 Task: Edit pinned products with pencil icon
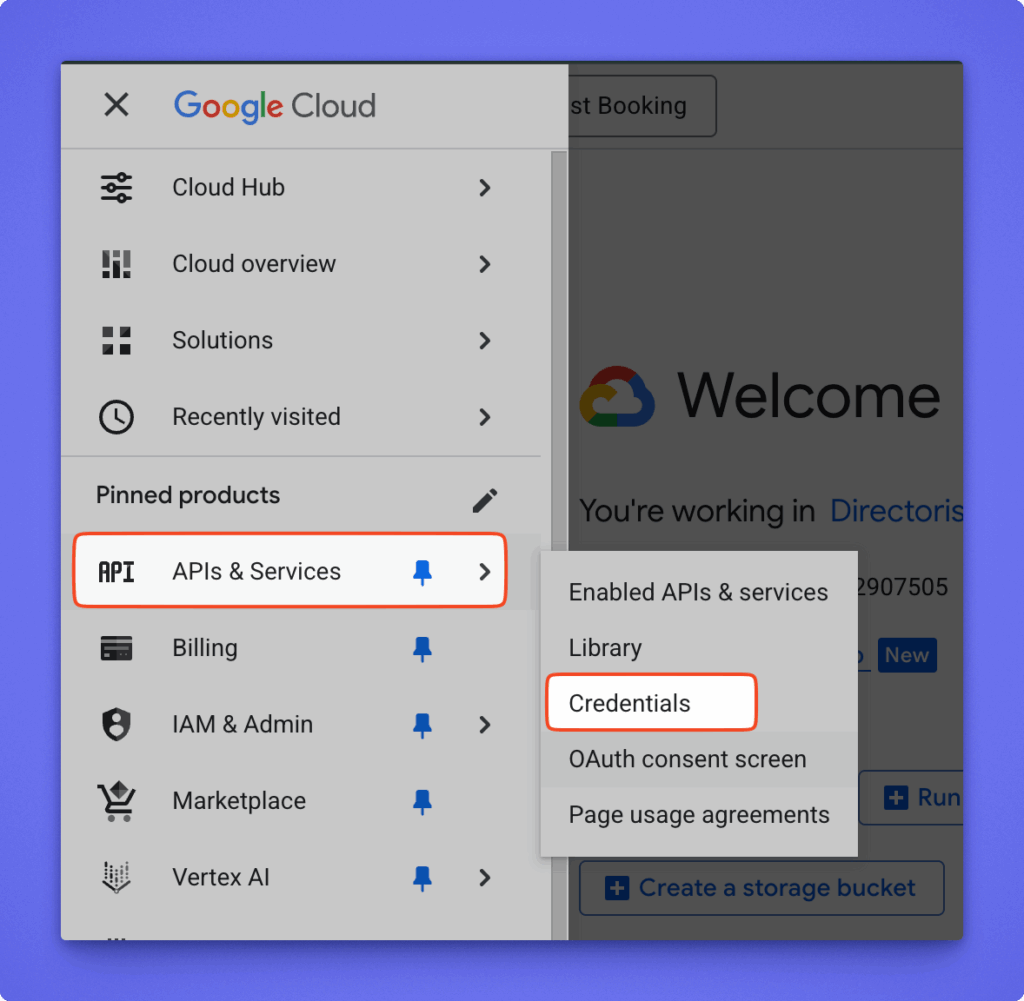[x=485, y=500]
